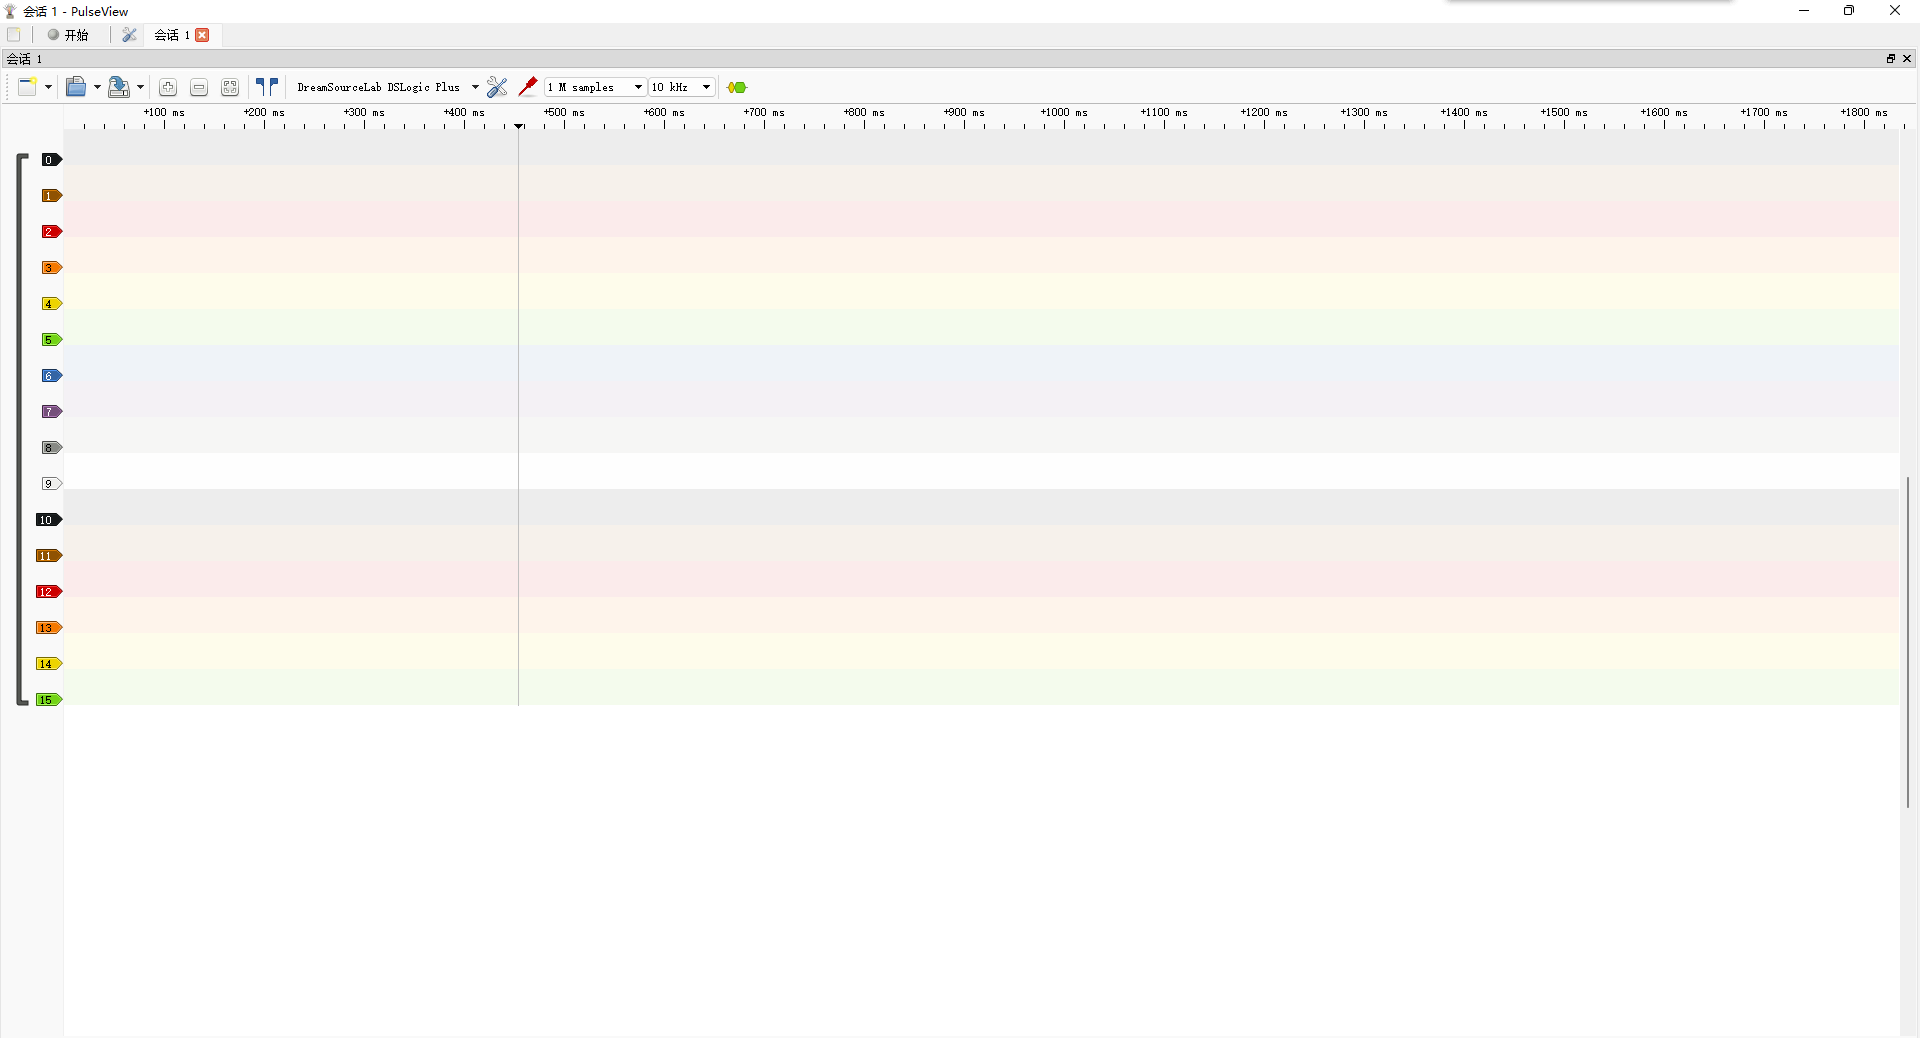Save capture with the save icon
Screen dimensions: 1920x1038
point(119,87)
